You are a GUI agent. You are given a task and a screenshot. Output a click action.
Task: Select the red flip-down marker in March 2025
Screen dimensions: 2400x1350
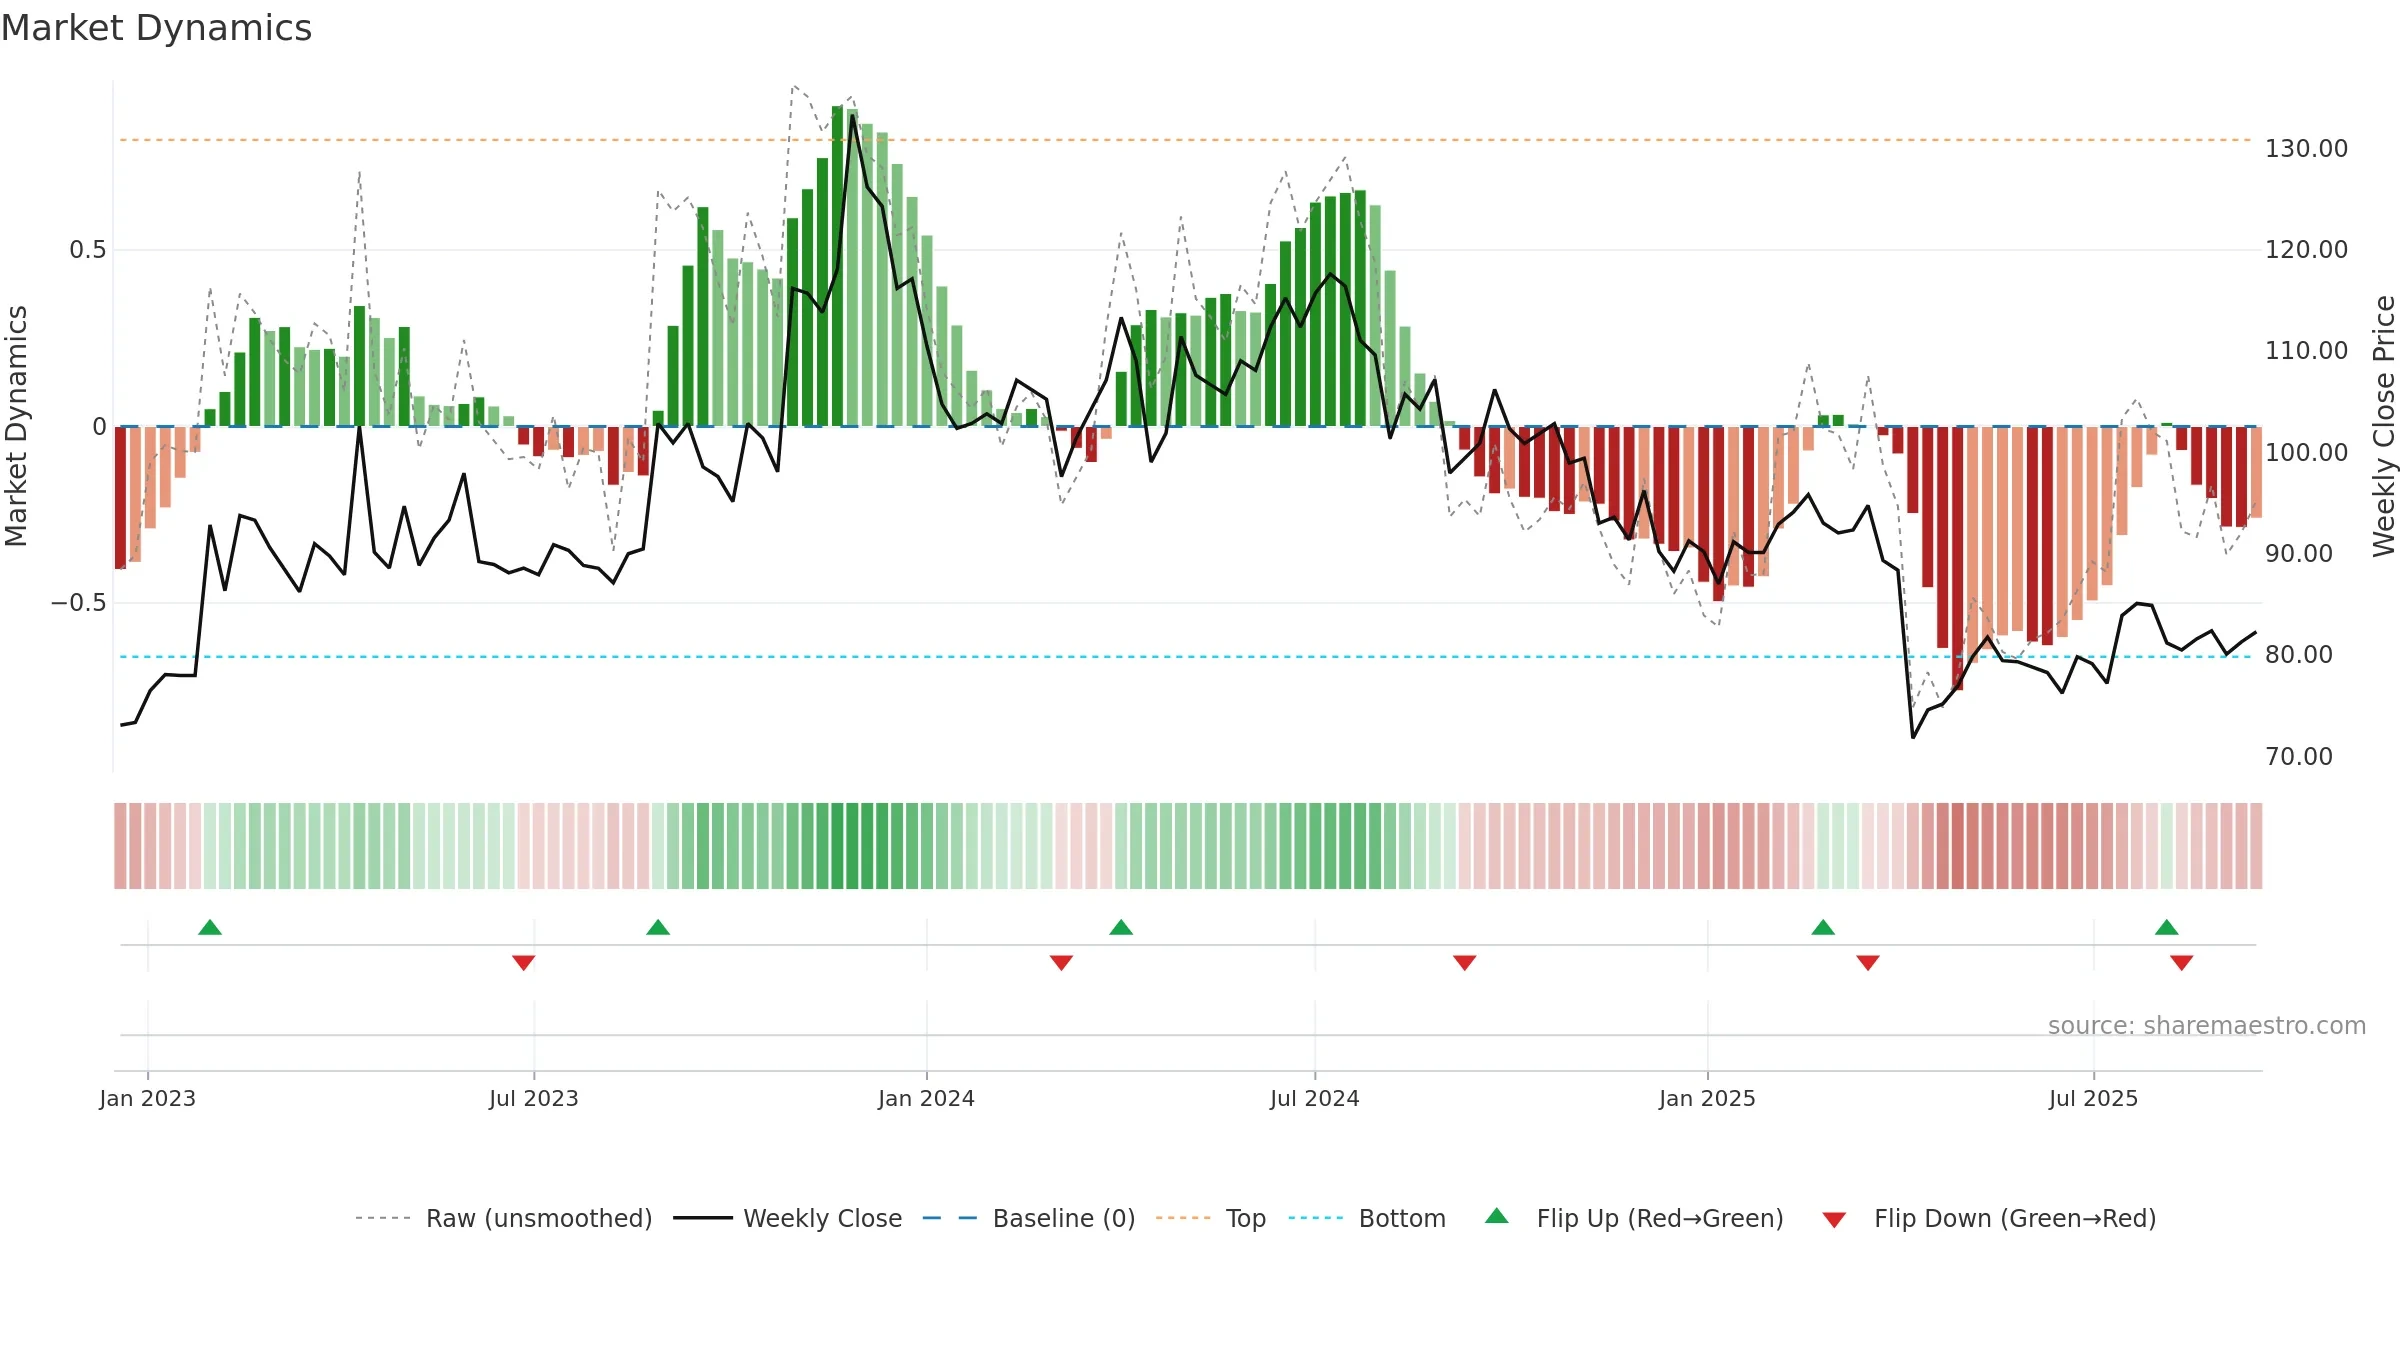point(1868,963)
